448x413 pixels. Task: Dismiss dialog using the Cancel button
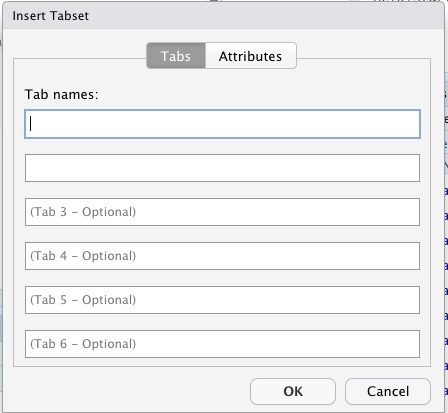point(388,391)
